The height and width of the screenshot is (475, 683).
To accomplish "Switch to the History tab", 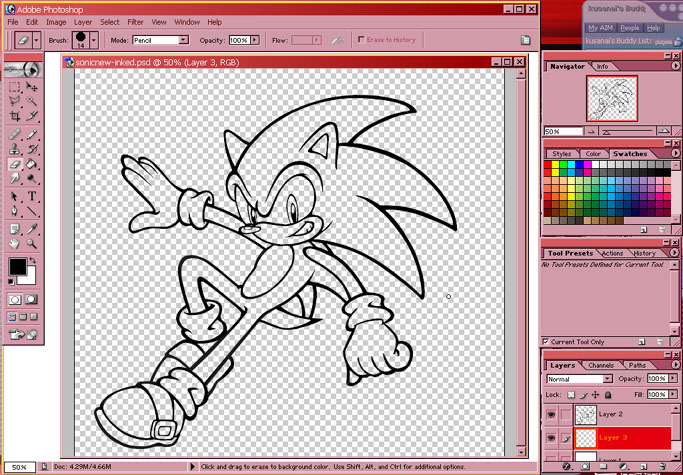I will (644, 253).
